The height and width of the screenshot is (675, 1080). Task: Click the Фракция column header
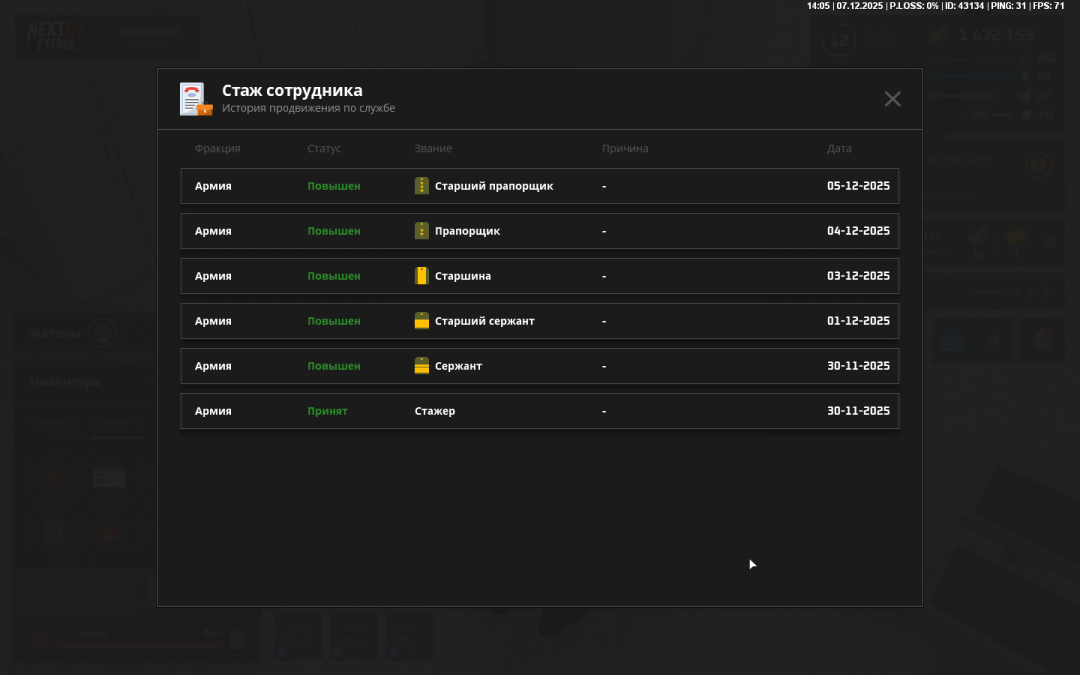click(x=217, y=149)
